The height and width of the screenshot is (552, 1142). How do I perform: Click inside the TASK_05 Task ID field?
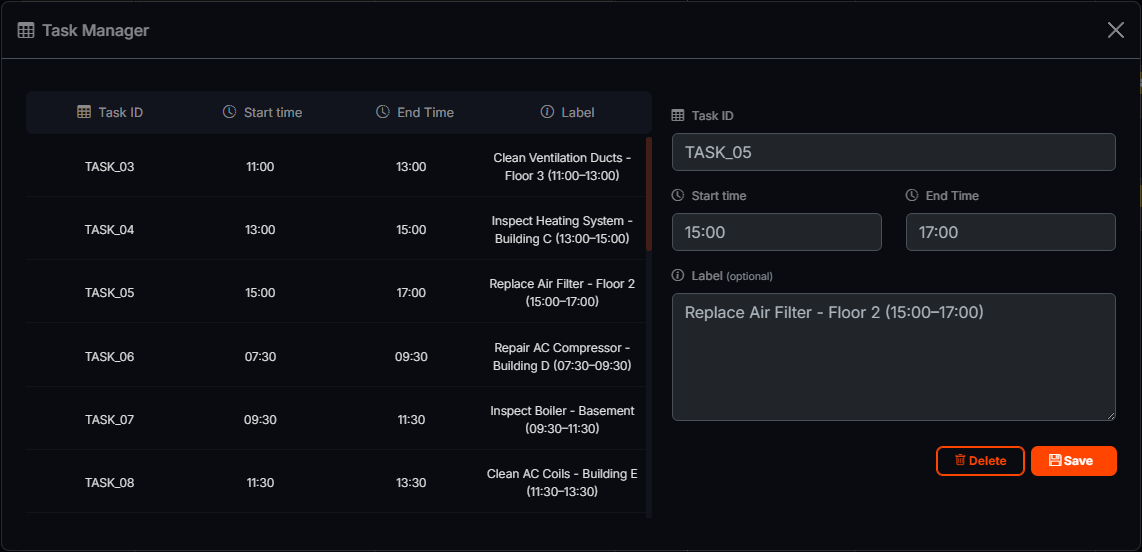coord(893,152)
